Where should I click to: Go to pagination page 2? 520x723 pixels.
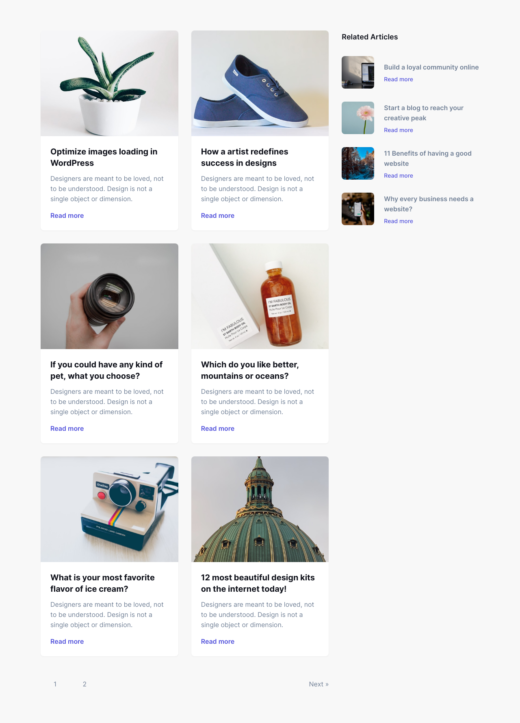coord(84,684)
